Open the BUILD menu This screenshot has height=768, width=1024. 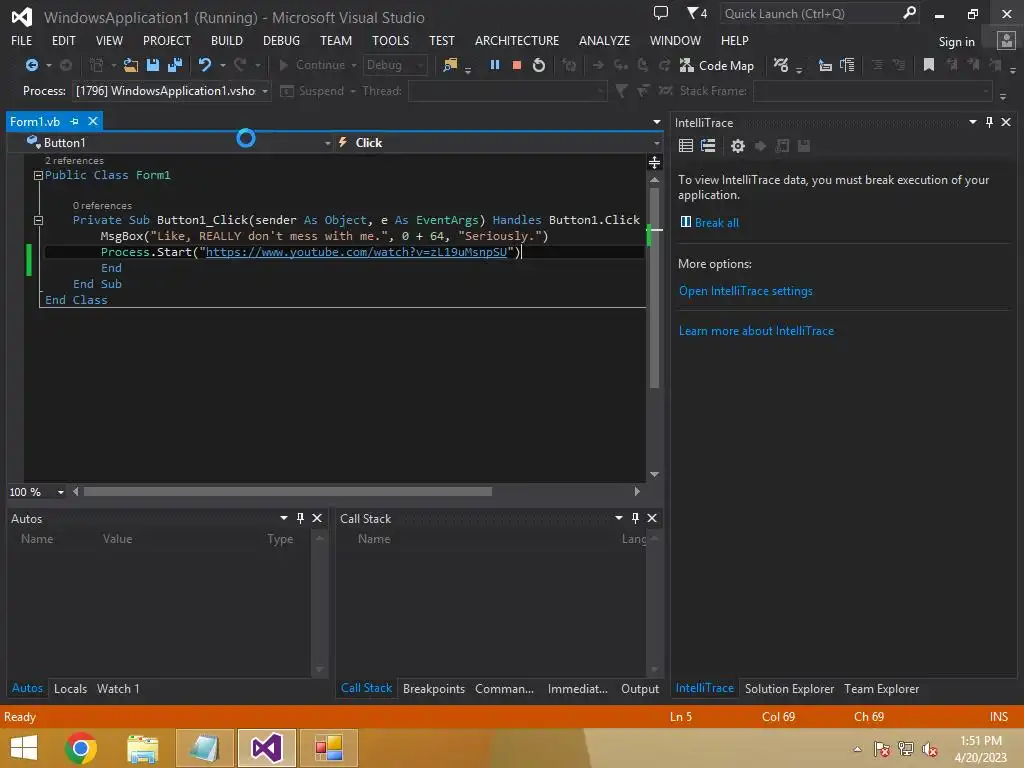pos(227,40)
